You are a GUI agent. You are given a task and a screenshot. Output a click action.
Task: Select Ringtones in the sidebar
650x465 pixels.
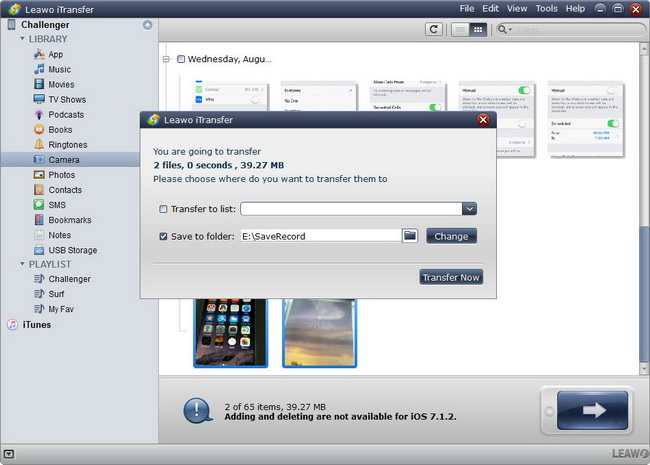(x=67, y=145)
